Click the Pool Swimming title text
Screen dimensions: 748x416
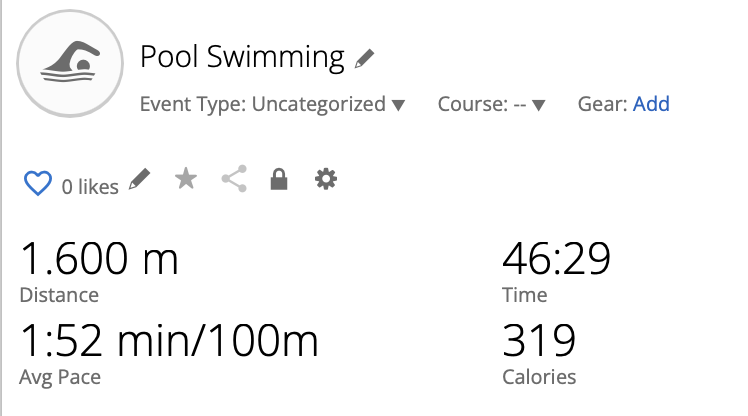coord(242,57)
